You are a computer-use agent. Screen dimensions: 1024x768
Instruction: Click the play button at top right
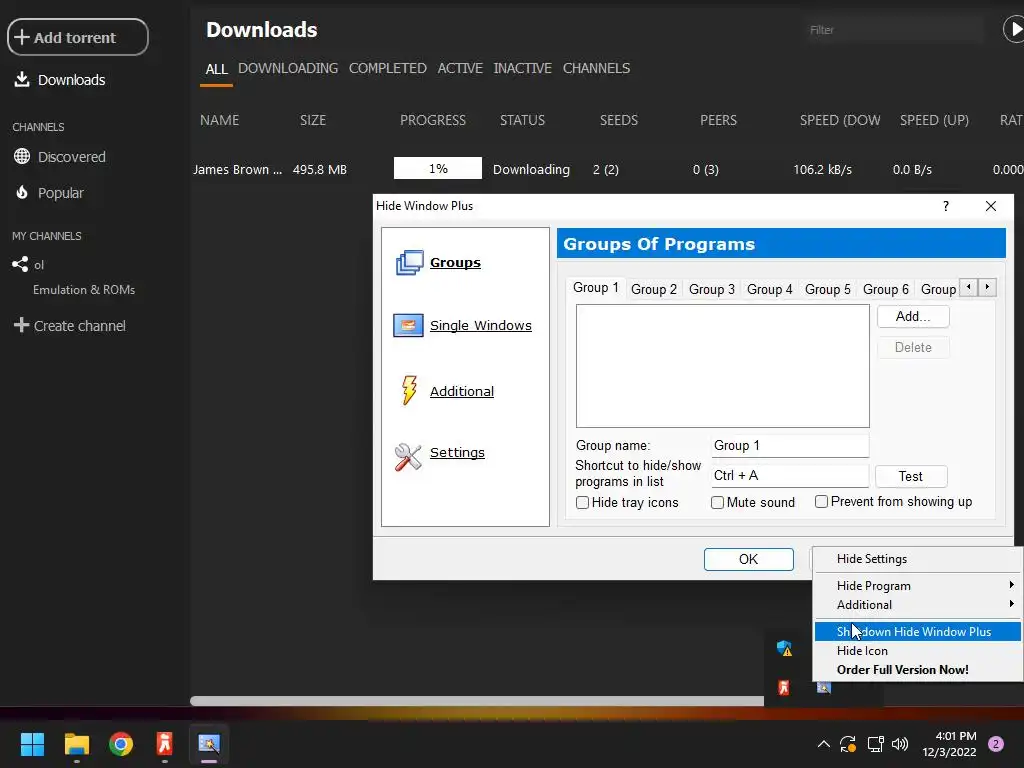(x=1014, y=29)
